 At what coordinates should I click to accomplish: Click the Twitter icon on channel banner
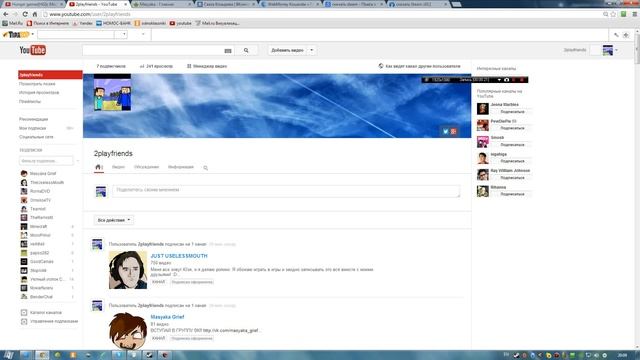446,131
